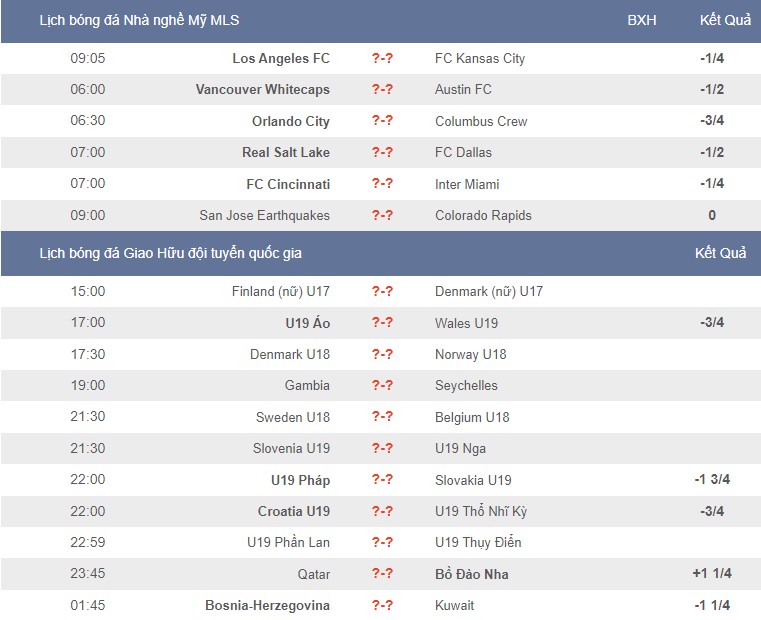Open Lịch bóng đá Nhà nghề Mỹ MLS title
Image resolution: width=761 pixels, height=620 pixels.
pos(139,20)
